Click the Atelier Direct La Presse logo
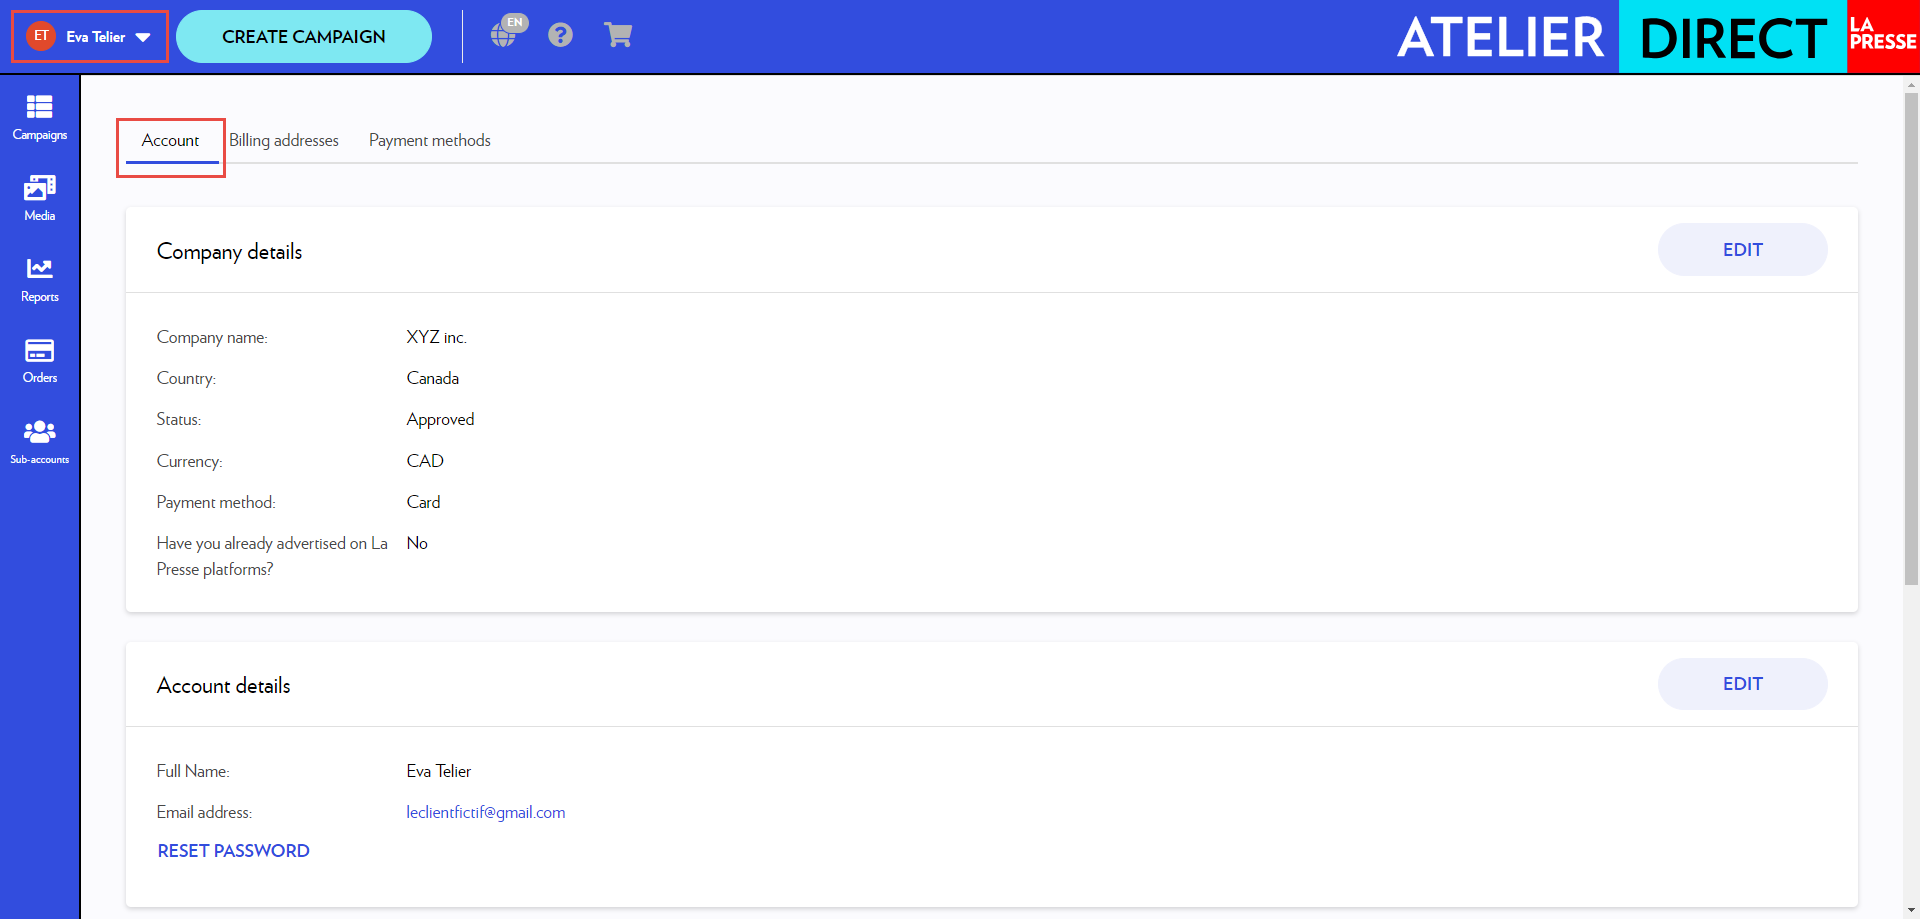Image resolution: width=1920 pixels, height=919 pixels. click(x=1656, y=37)
